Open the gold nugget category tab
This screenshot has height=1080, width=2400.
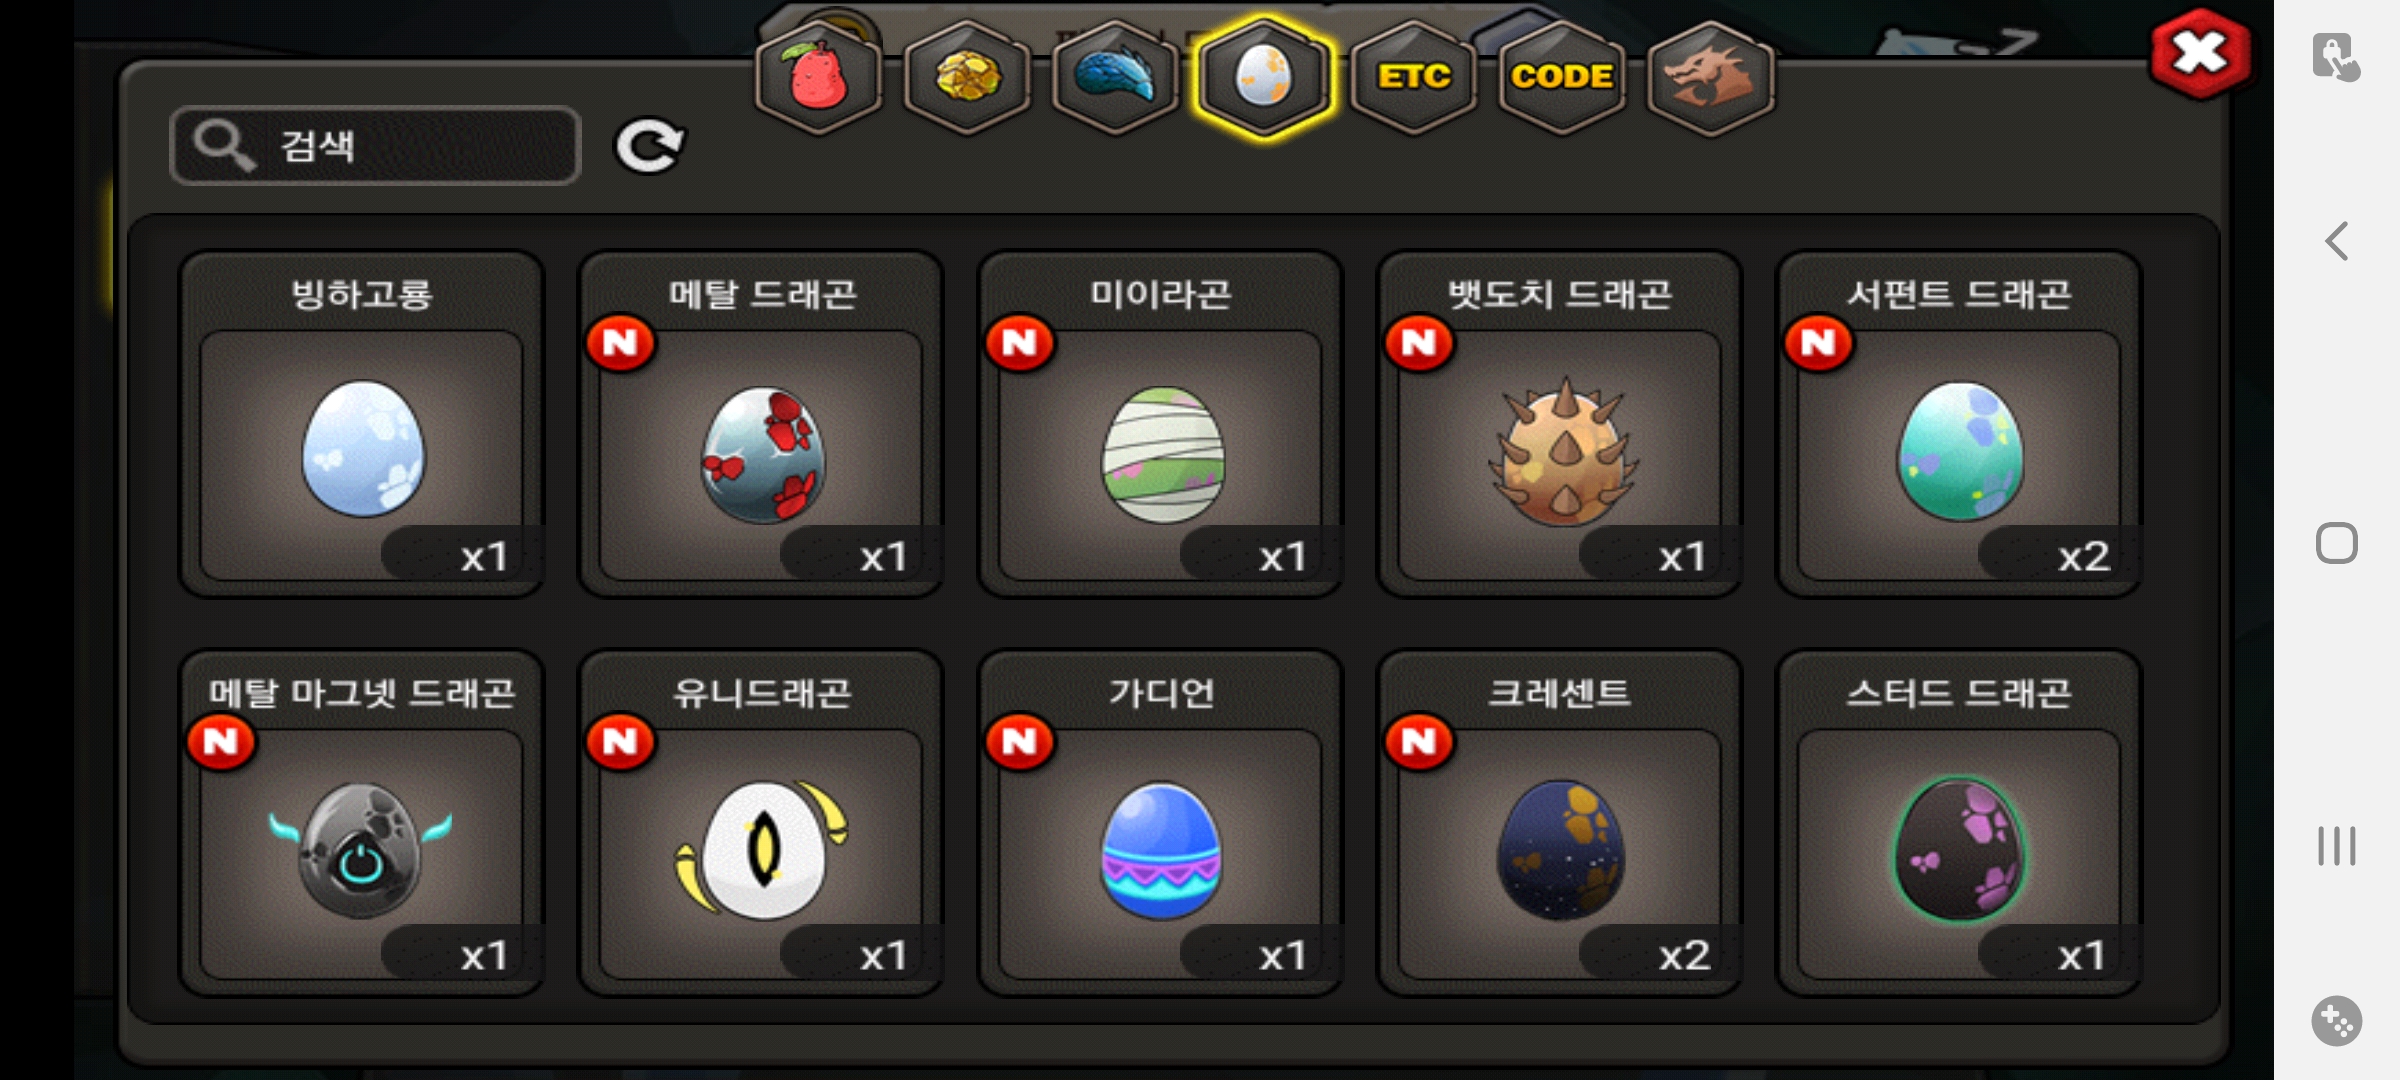click(967, 77)
